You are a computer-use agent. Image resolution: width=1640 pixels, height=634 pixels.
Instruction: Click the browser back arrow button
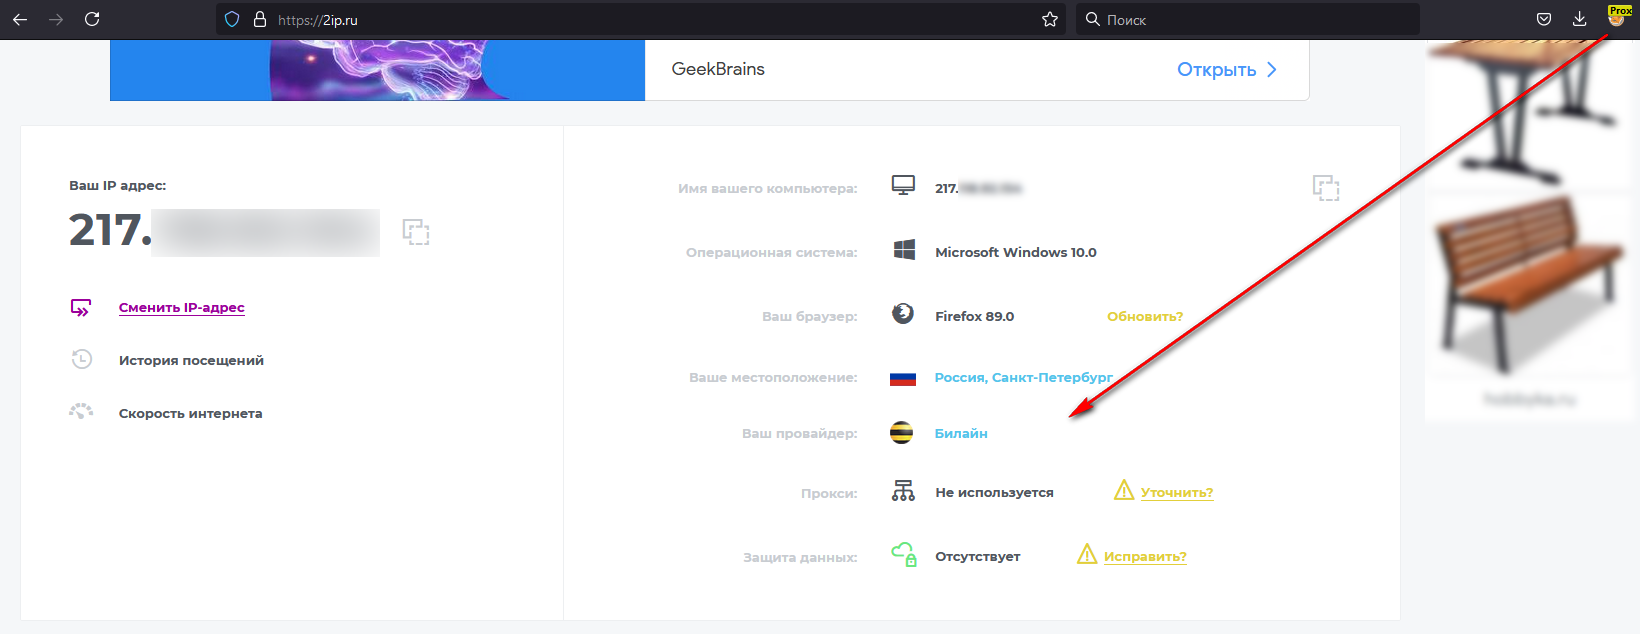tap(20, 19)
